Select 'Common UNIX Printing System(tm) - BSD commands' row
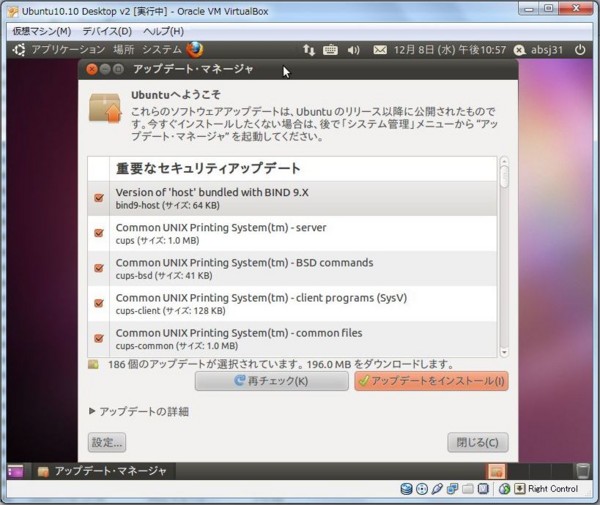 click(x=292, y=269)
